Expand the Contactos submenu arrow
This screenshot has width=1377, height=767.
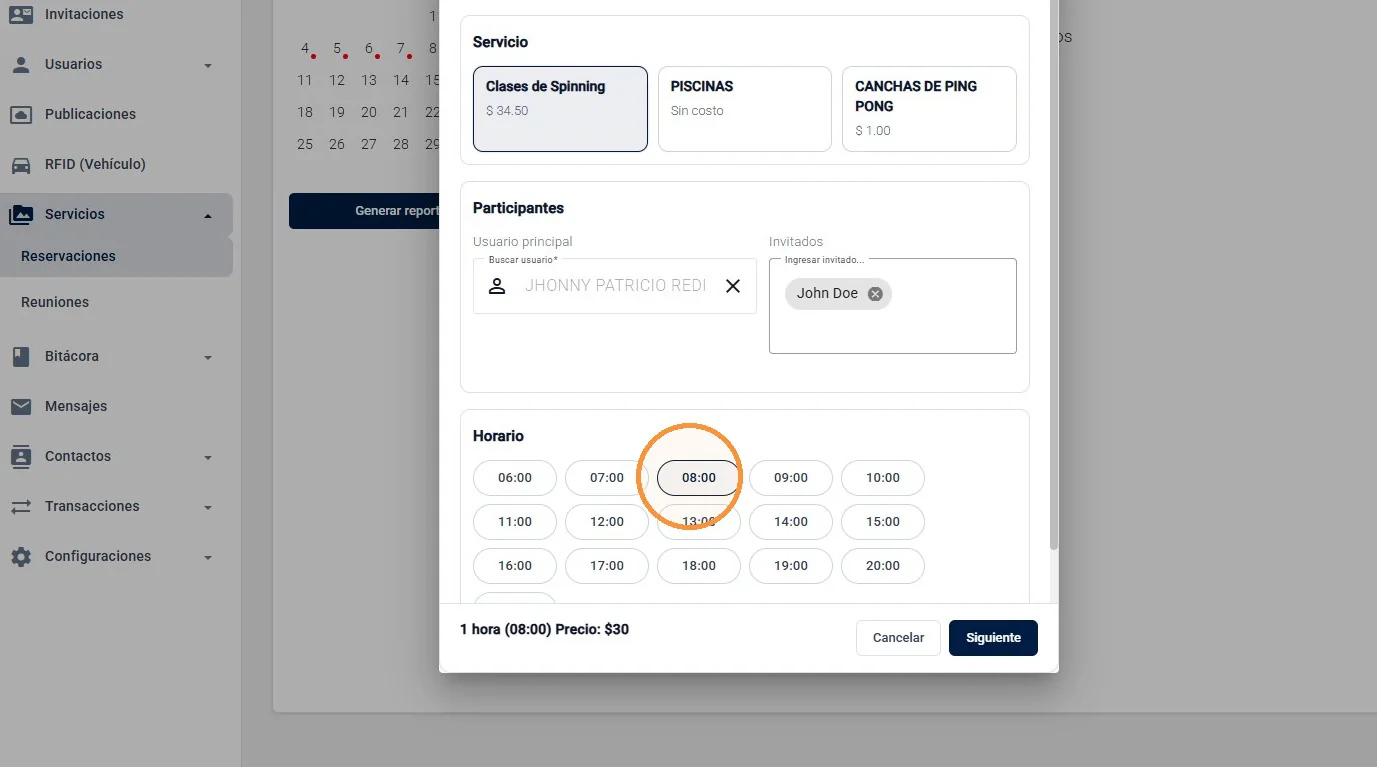pyautogui.click(x=208, y=457)
